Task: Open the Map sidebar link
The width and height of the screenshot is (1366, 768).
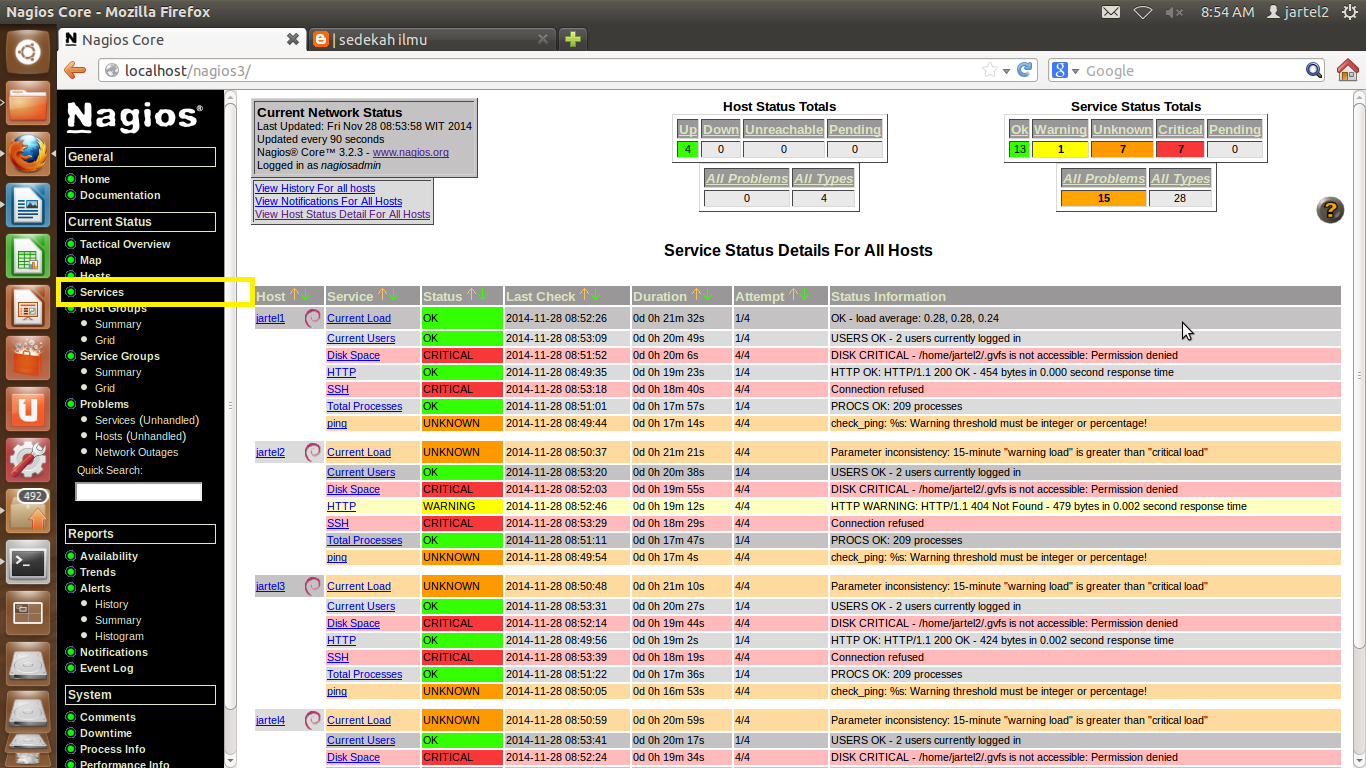Action: pyautogui.click(x=91, y=260)
